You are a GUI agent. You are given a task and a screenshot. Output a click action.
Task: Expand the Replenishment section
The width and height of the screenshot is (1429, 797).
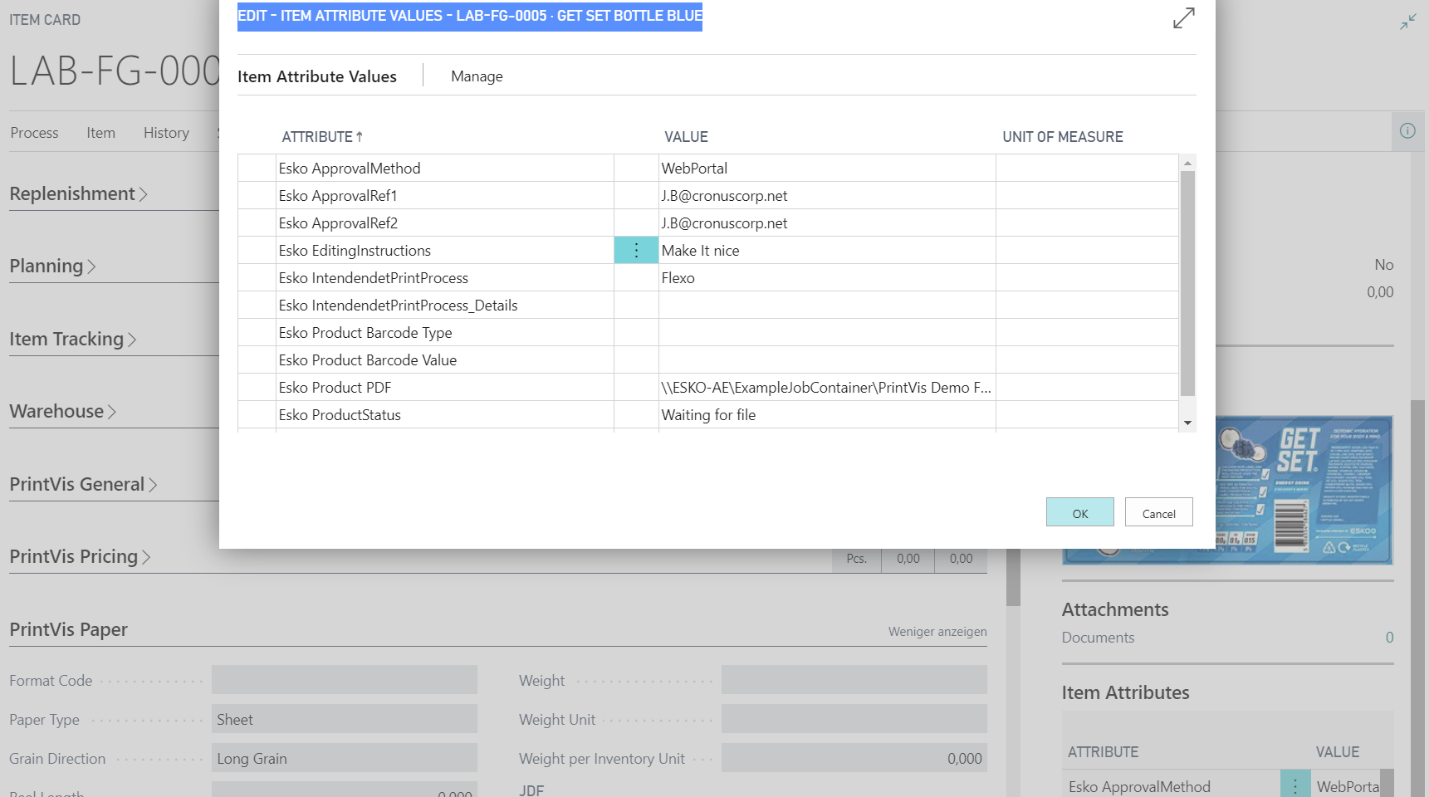tap(78, 194)
